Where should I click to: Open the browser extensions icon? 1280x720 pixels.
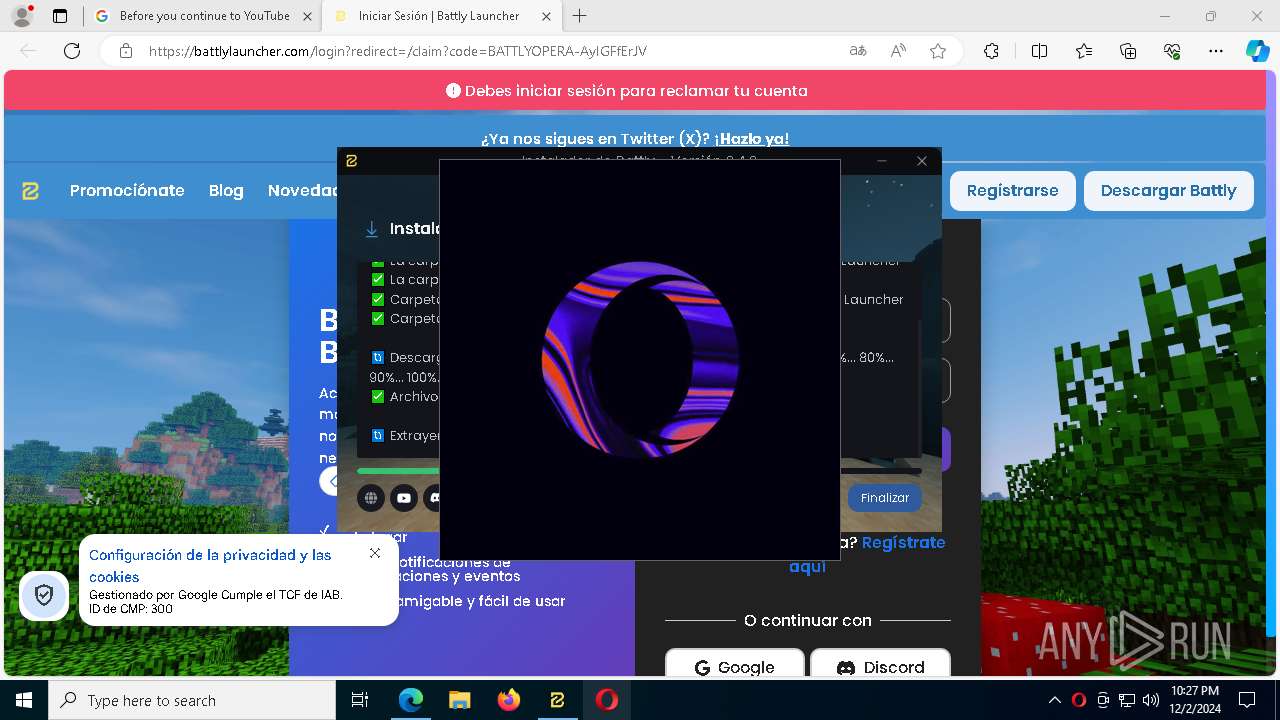pos(991,51)
